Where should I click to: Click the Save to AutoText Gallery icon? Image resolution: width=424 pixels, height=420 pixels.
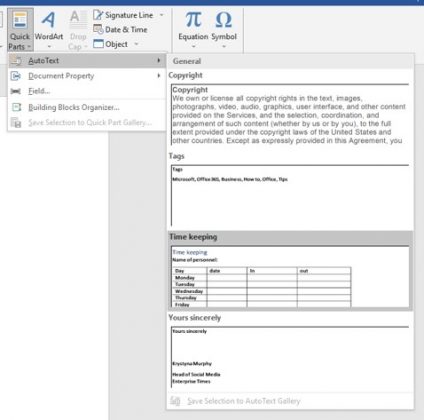[x=175, y=401]
